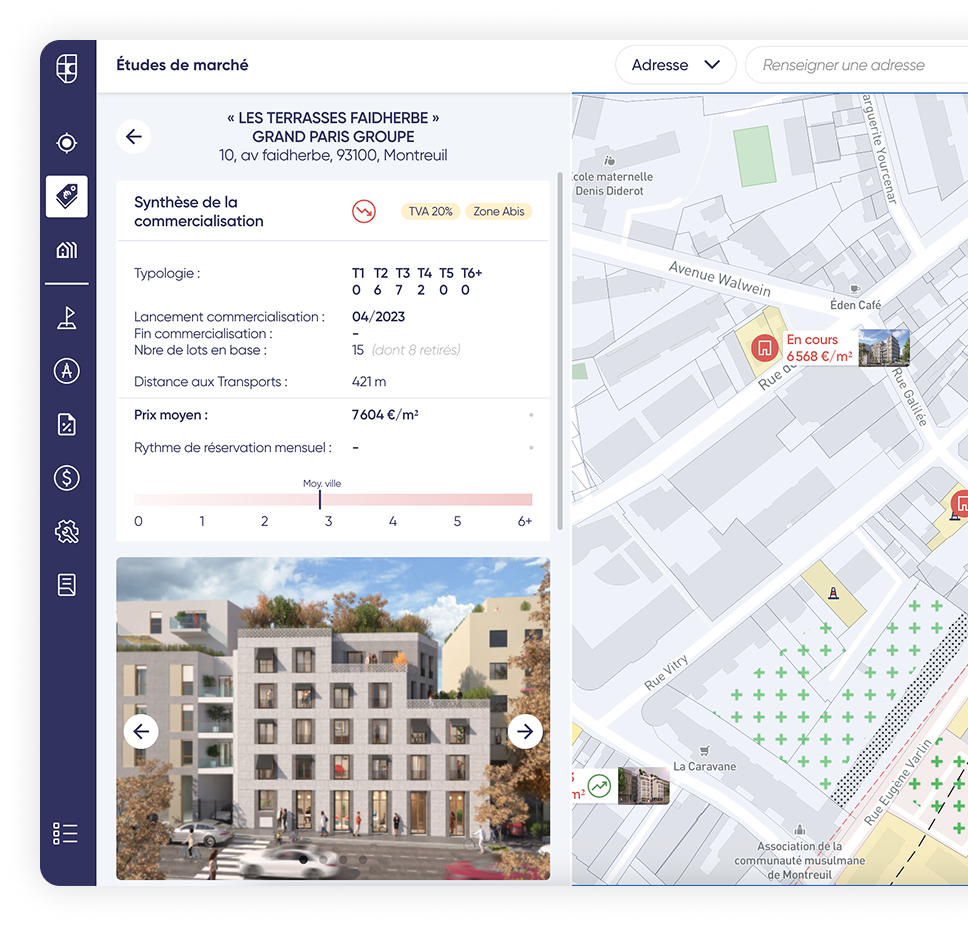Click the report document sidebar icon
Screen dimensions: 968x926
click(x=67, y=585)
